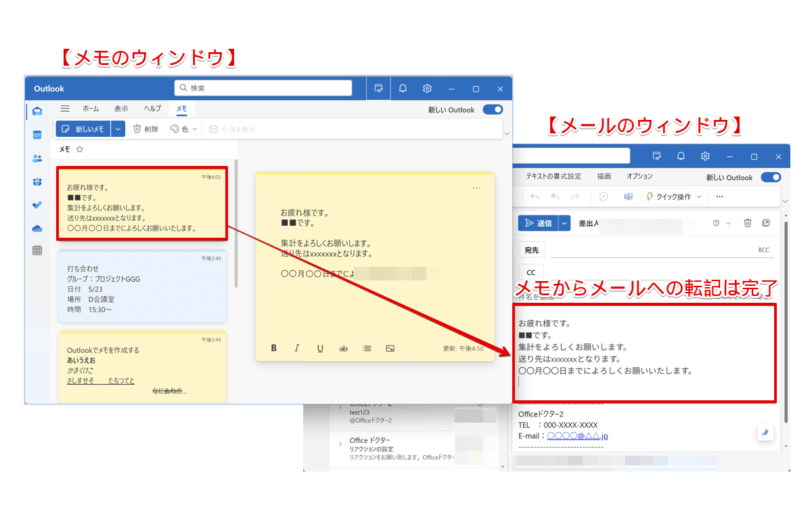Open オプション tab in mail window
Image resolution: width=812 pixels, height=508 pixels.
click(x=640, y=177)
